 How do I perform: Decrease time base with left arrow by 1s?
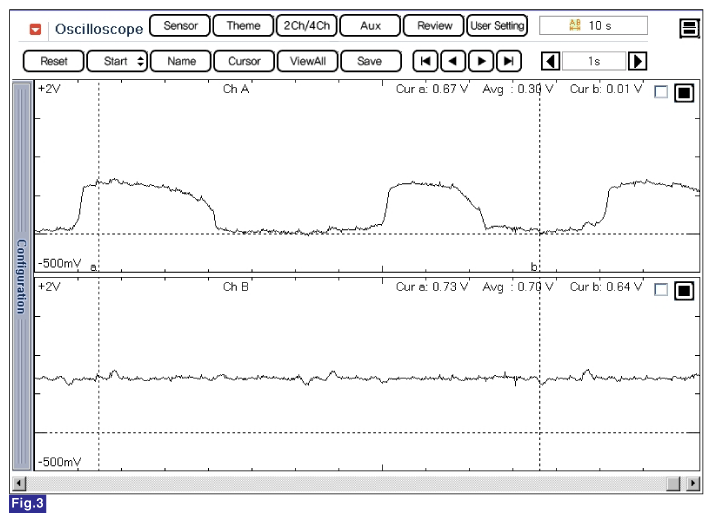click(550, 61)
